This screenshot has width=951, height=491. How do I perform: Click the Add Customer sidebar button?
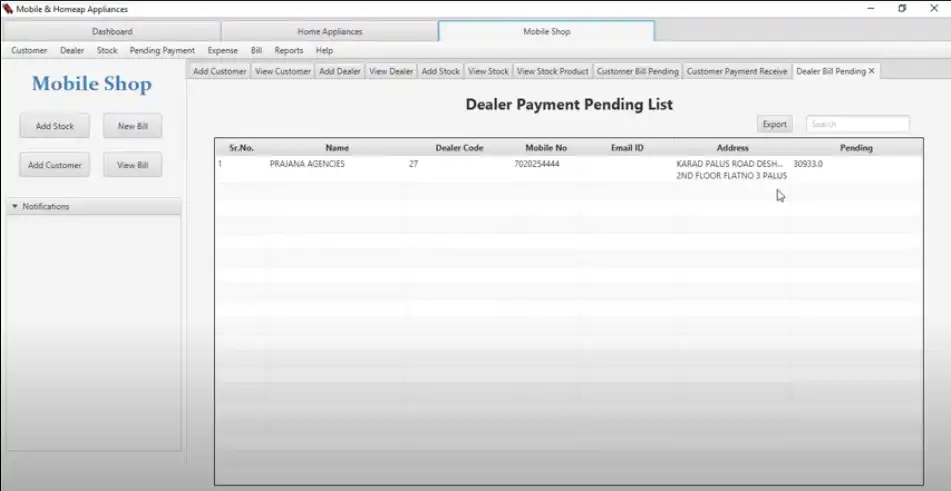click(55, 165)
